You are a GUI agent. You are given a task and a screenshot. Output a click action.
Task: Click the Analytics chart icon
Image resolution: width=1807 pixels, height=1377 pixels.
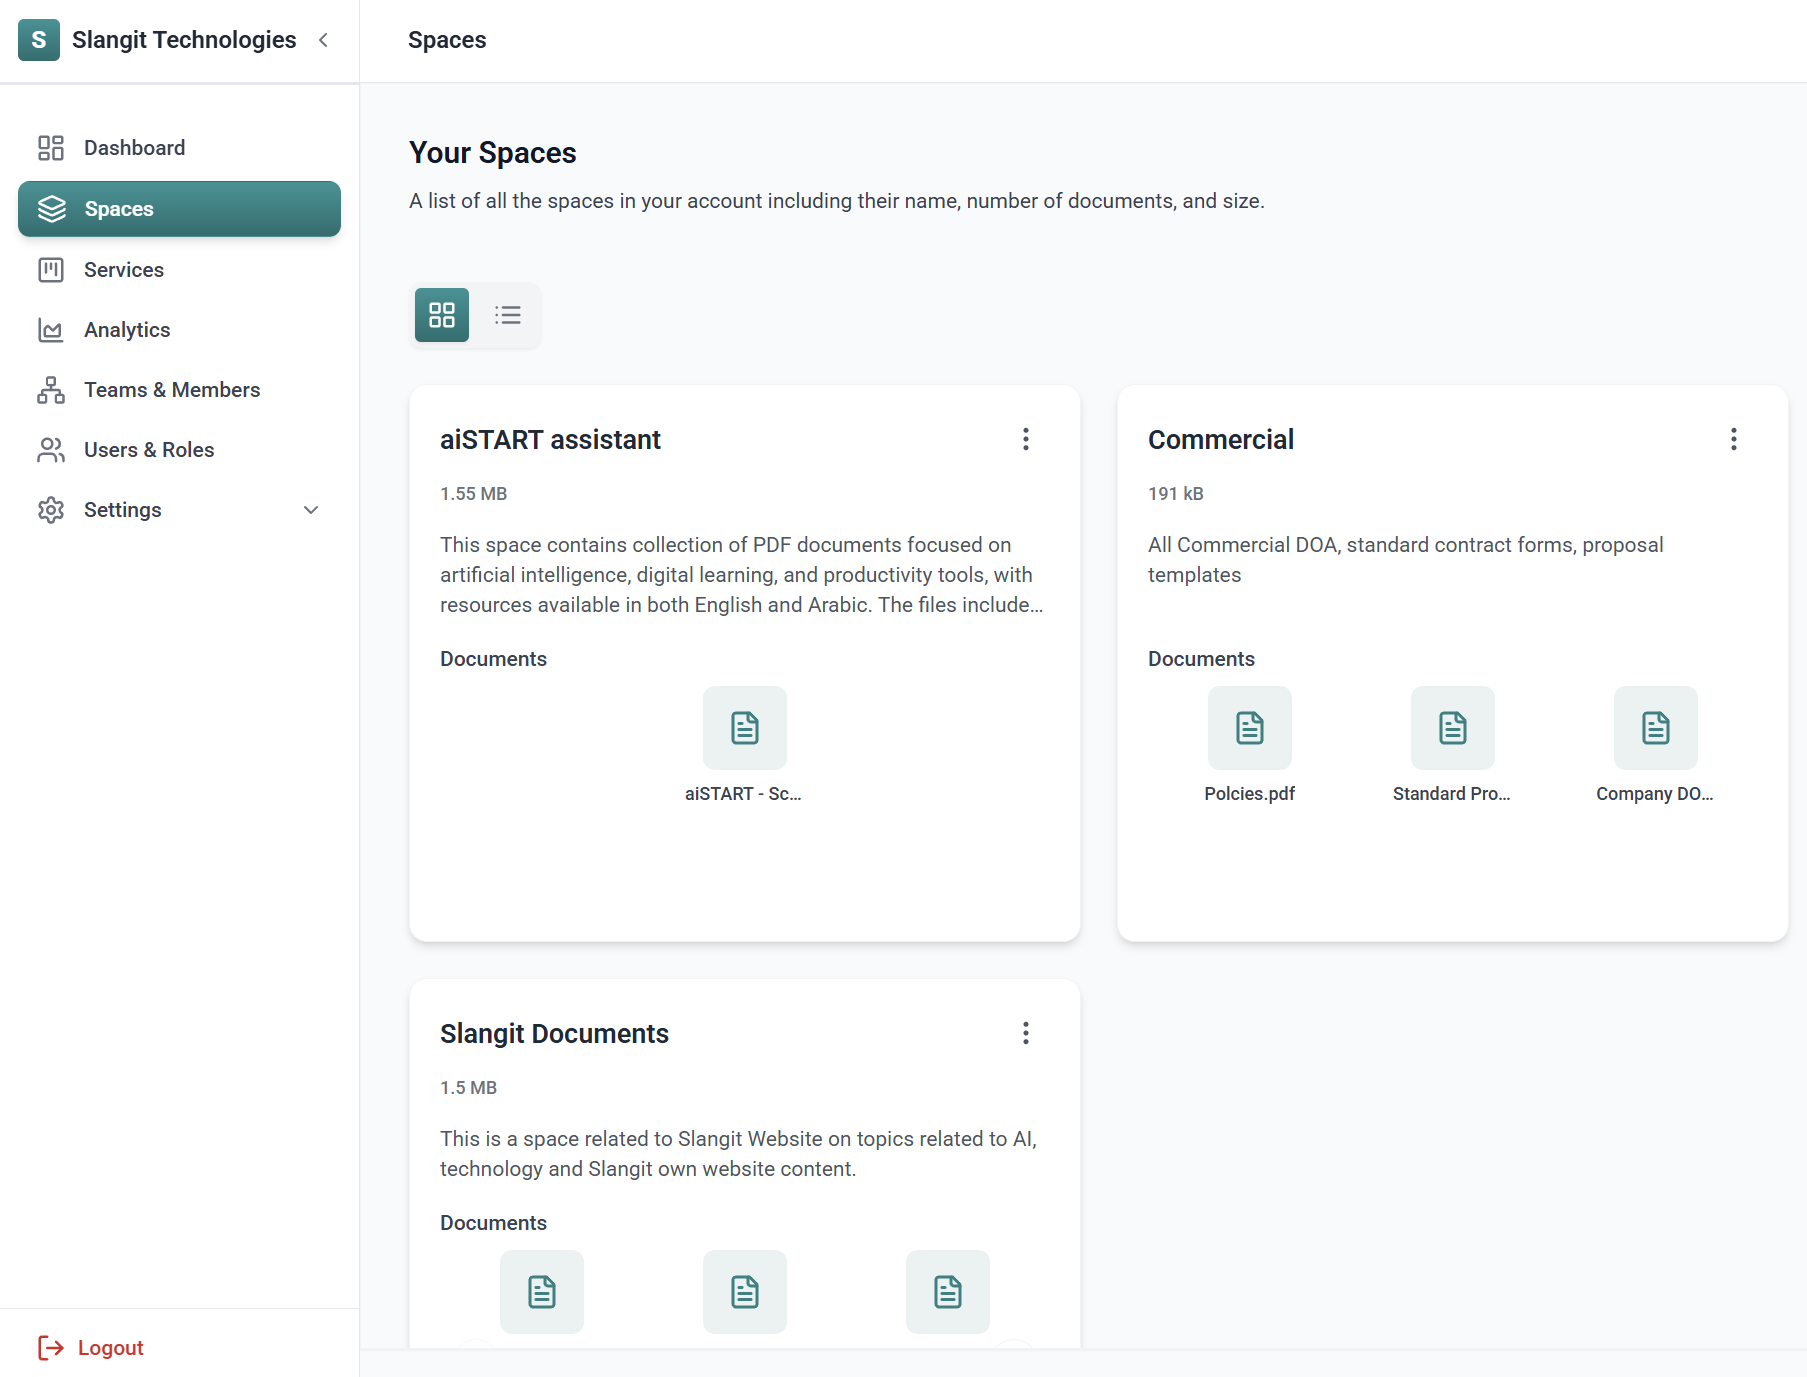[51, 330]
